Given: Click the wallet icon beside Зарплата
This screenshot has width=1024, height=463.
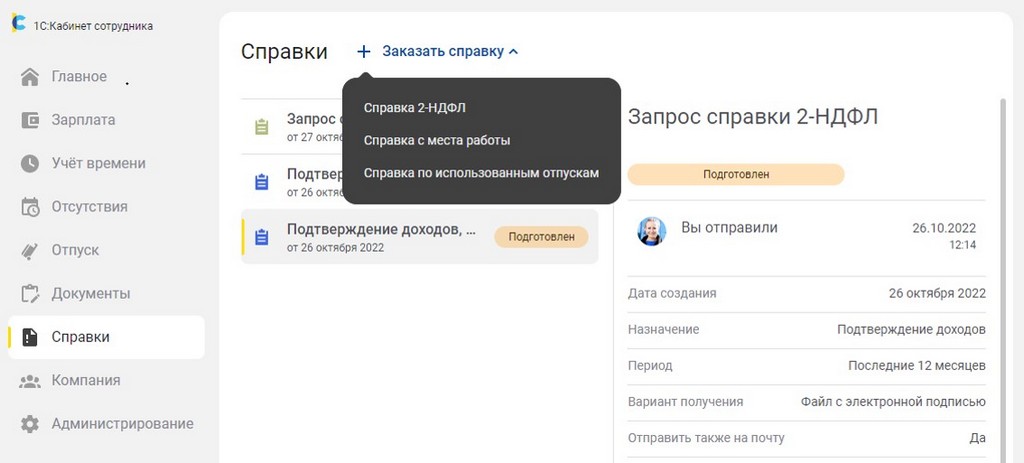Looking at the screenshot, I should (30, 120).
